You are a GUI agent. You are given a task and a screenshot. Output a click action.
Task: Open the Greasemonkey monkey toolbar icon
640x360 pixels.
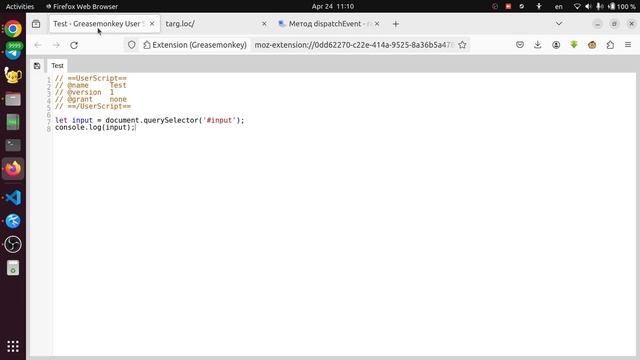pyautogui.click(x=592, y=45)
